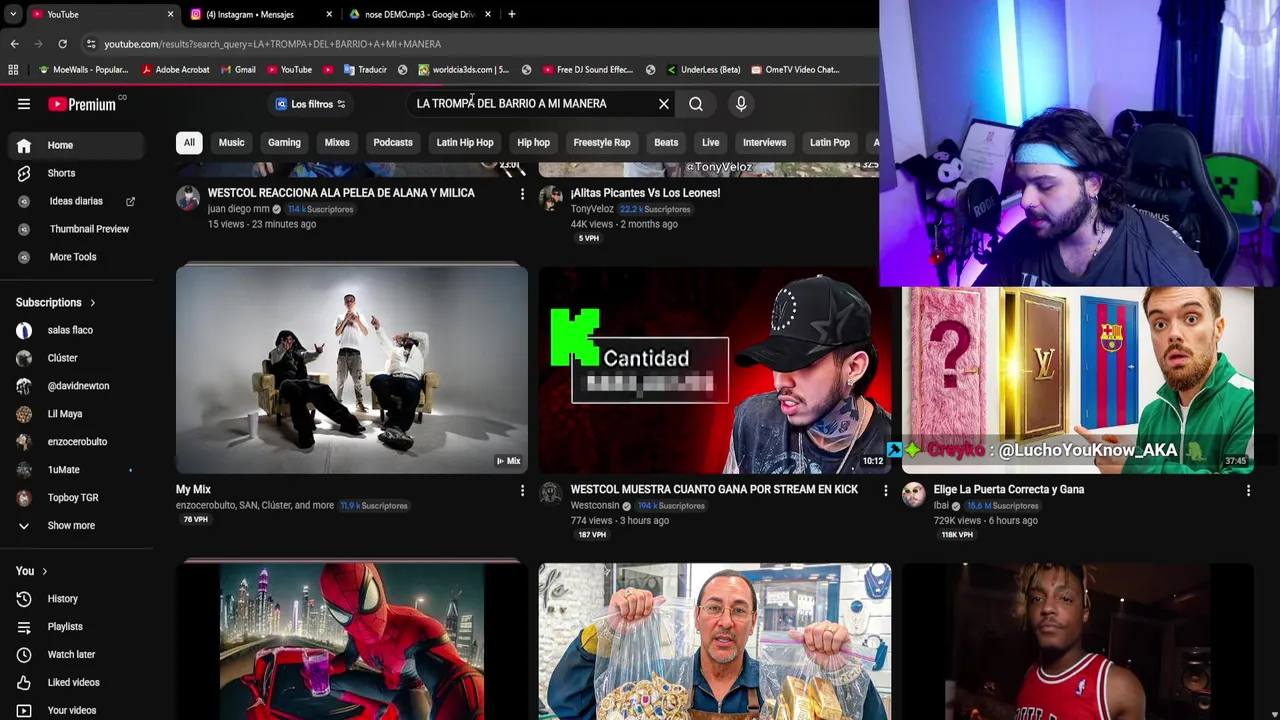Screen dimensions: 1280x720
Task: Open salas flaco subscription channel
Action: pyautogui.click(x=76, y=330)
